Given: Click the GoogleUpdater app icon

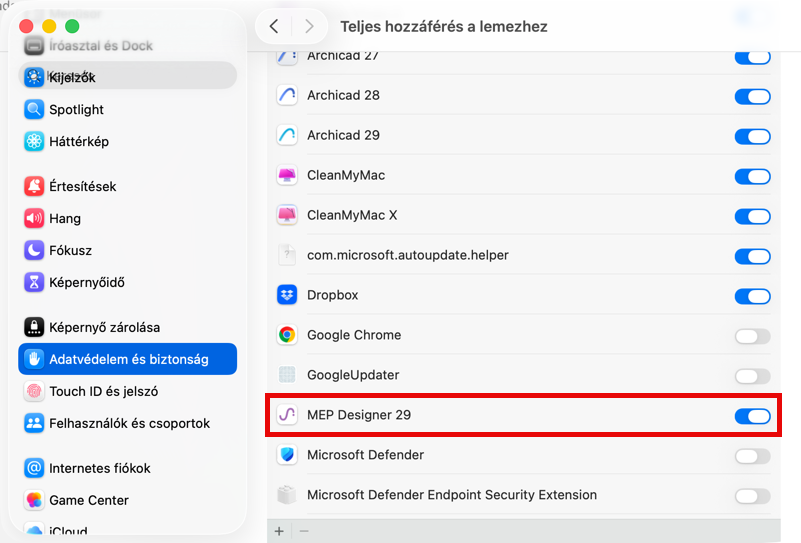Looking at the screenshot, I should [x=287, y=375].
